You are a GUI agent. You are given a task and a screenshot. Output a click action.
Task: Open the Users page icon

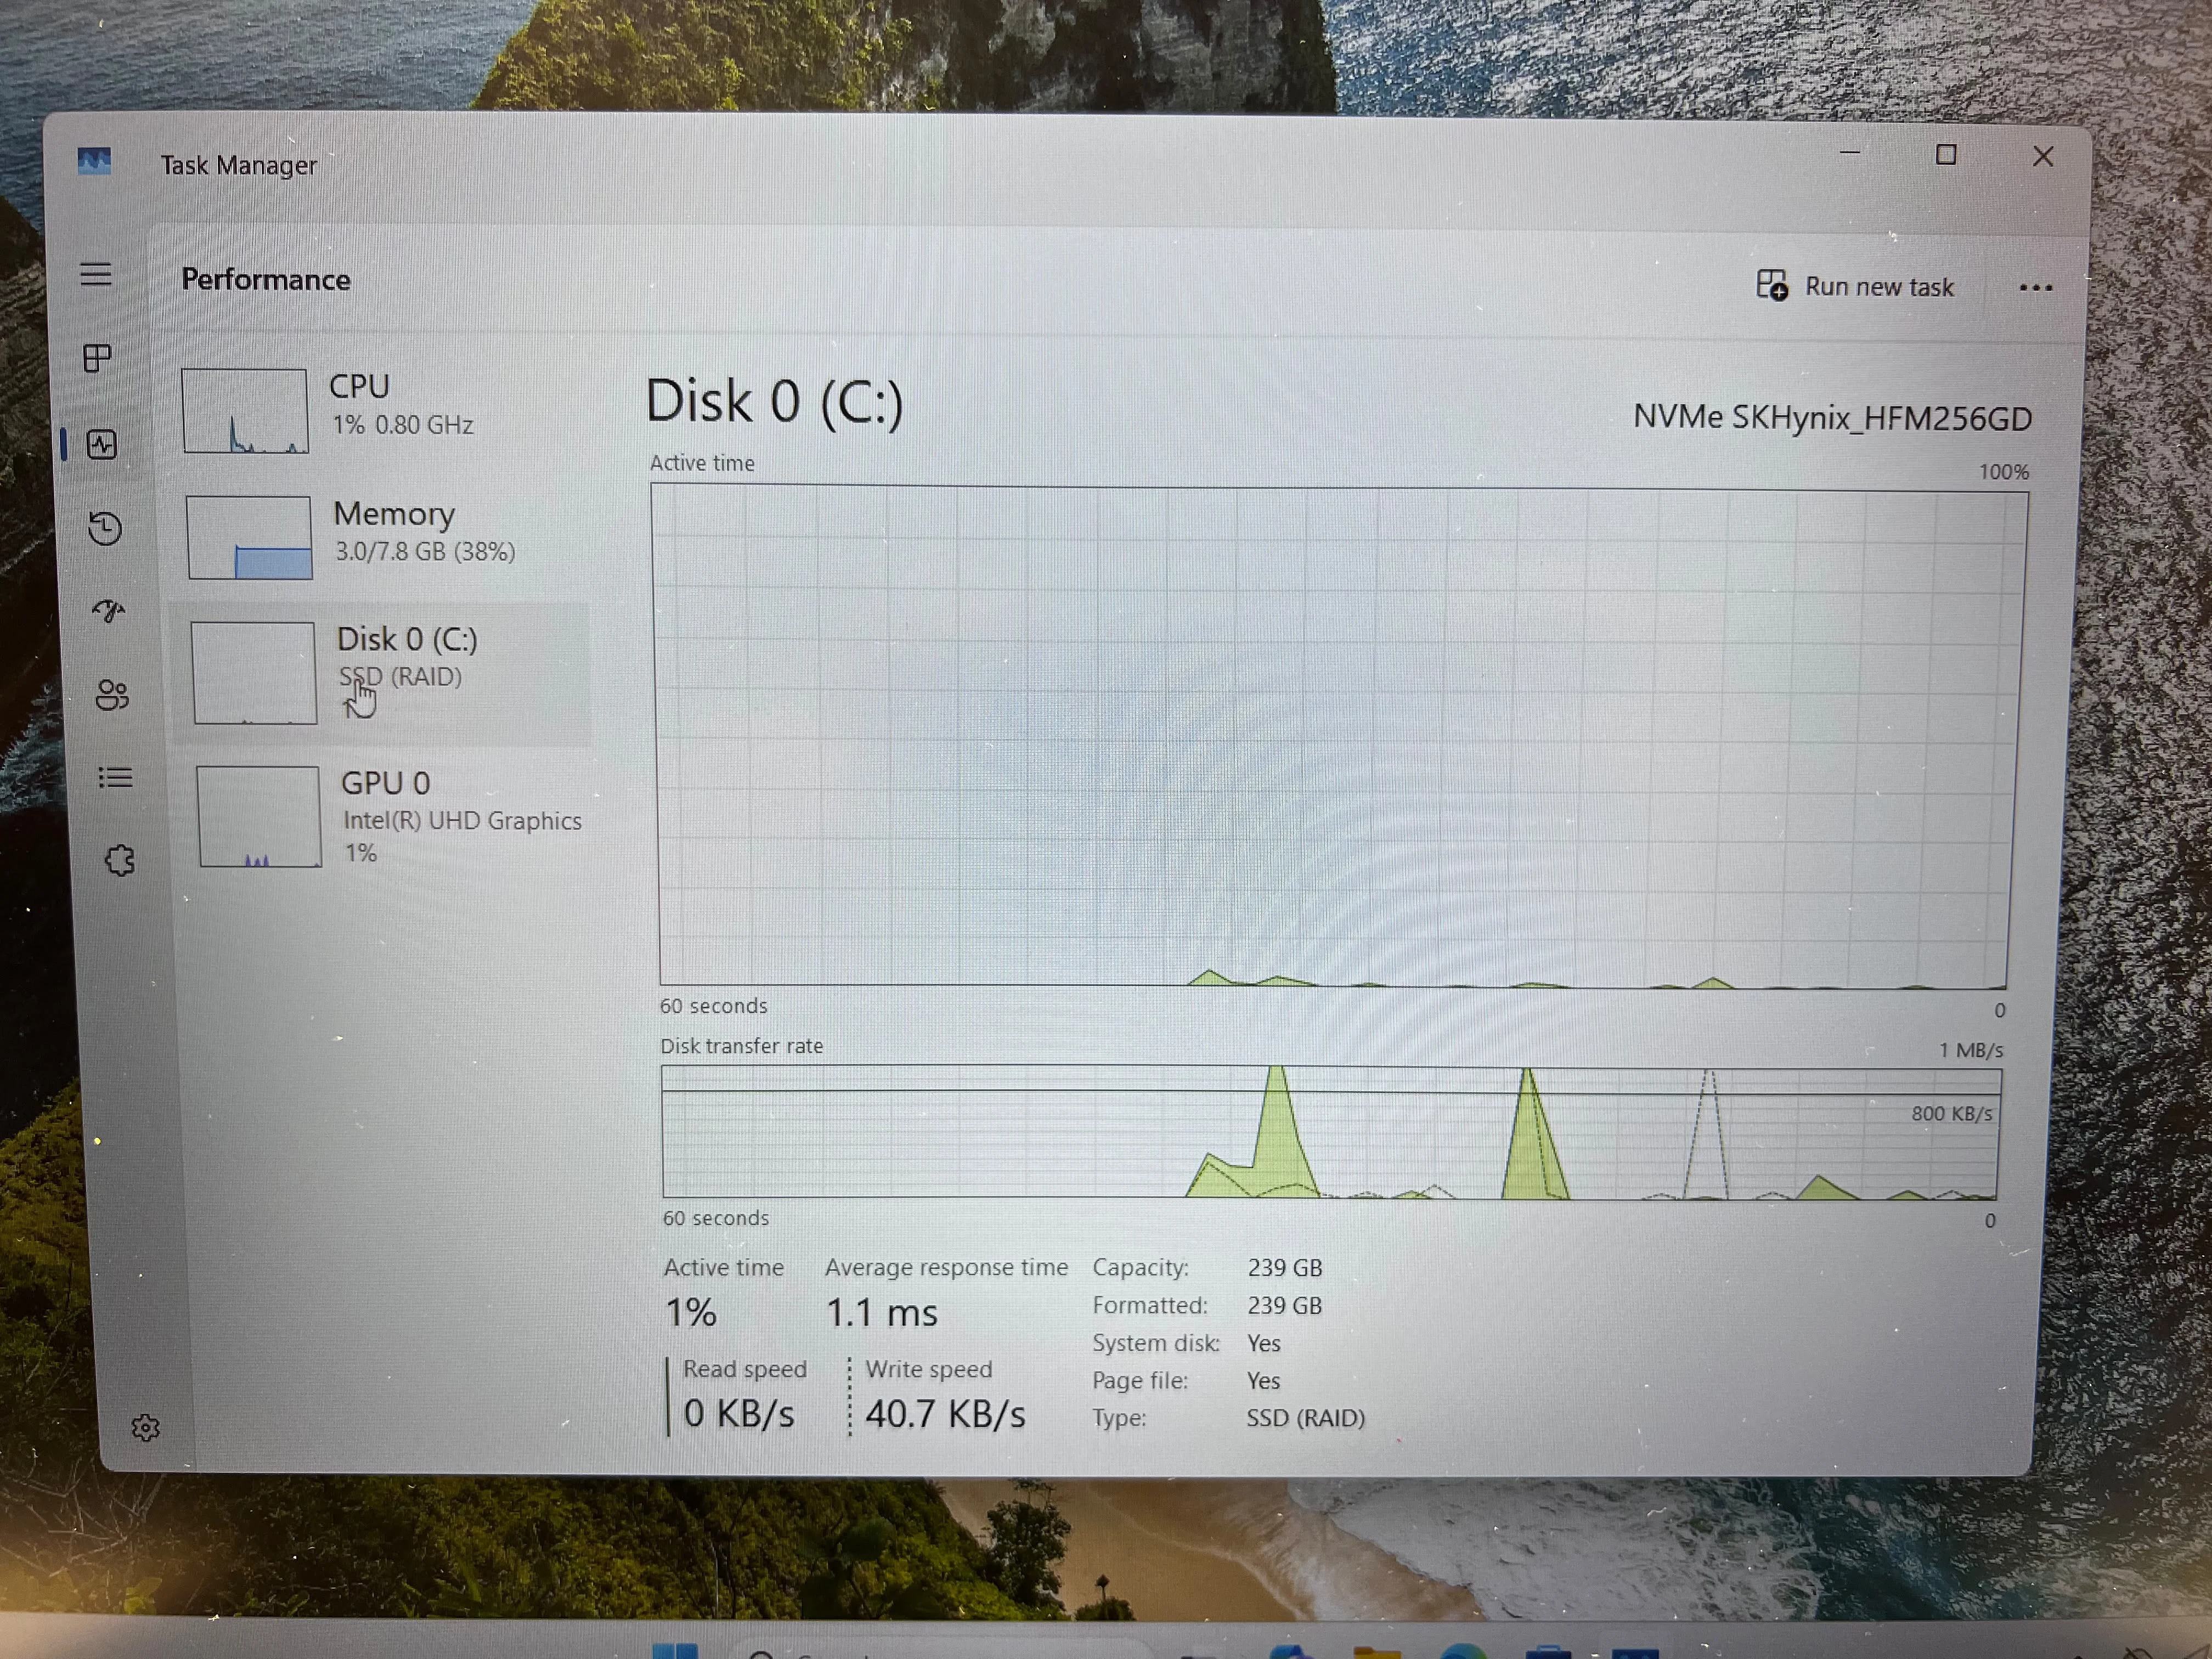pos(112,695)
